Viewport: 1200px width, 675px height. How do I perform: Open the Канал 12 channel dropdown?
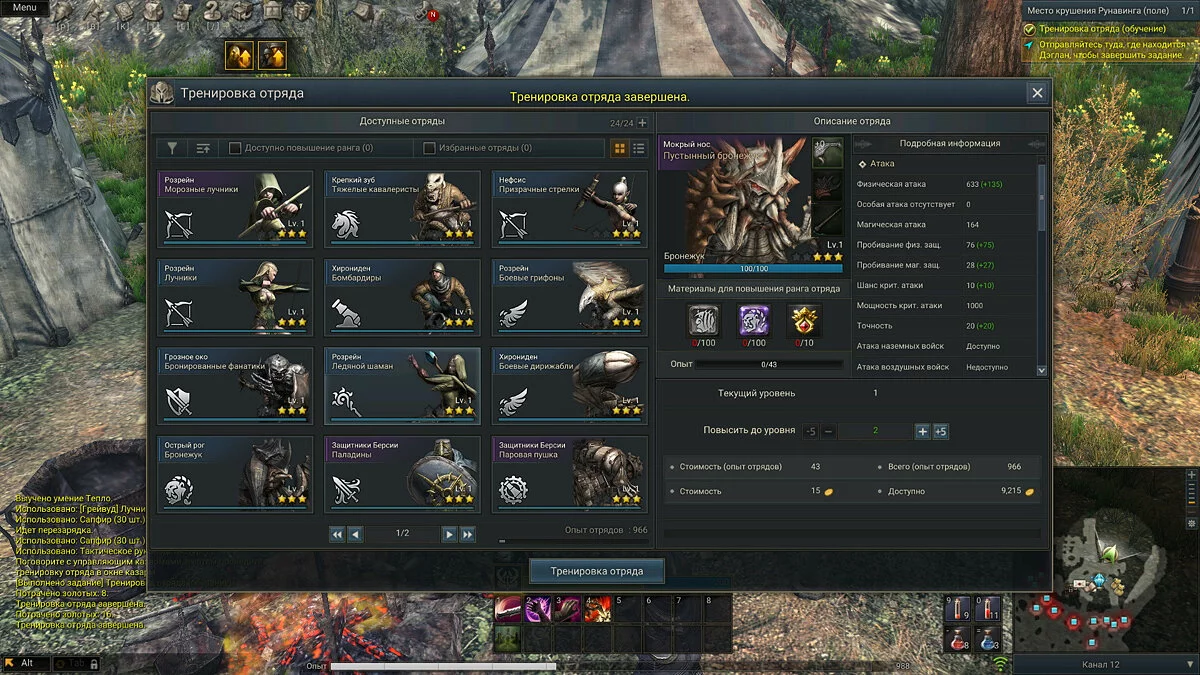pyautogui.click(x=1105, y=664)
